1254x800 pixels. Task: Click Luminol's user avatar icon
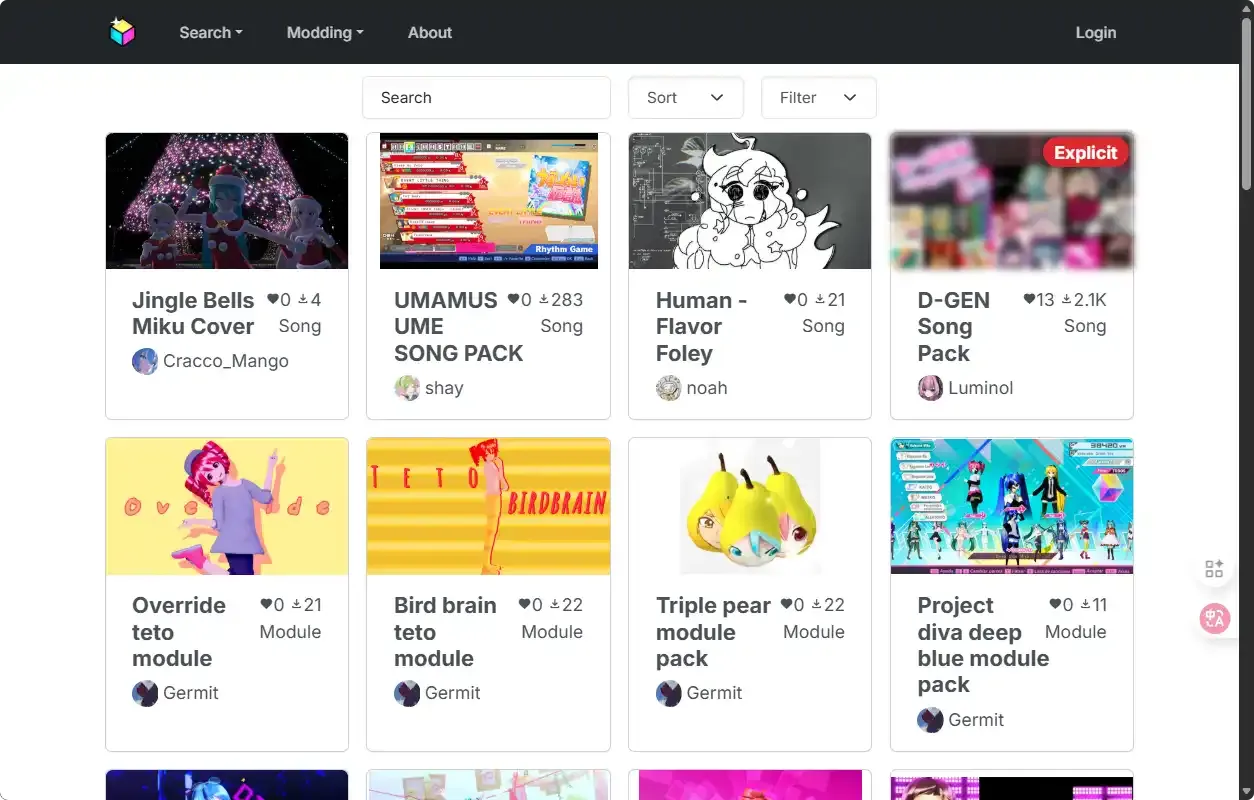[930, 388]
